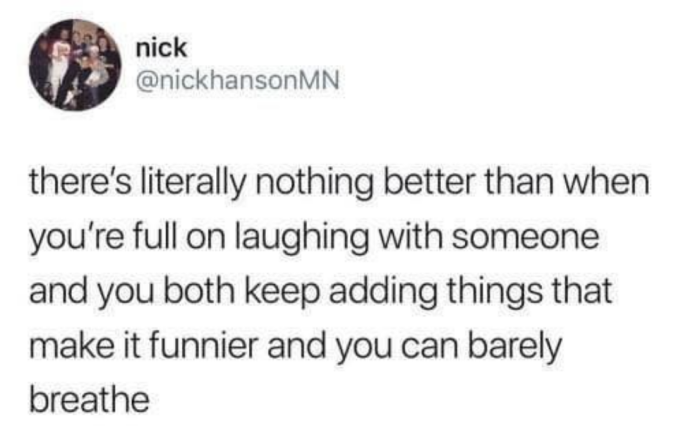This screenshot has height=438, width=700.
Task: Click the word "you're" in the second line
Action: pyautogui.click(x=76, y=240)
